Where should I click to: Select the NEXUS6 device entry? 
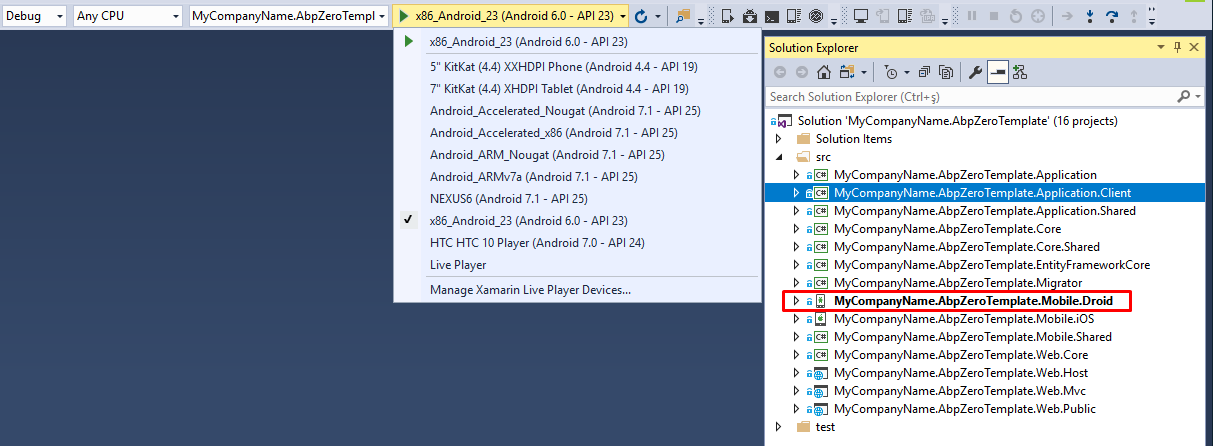pos(576,198)
